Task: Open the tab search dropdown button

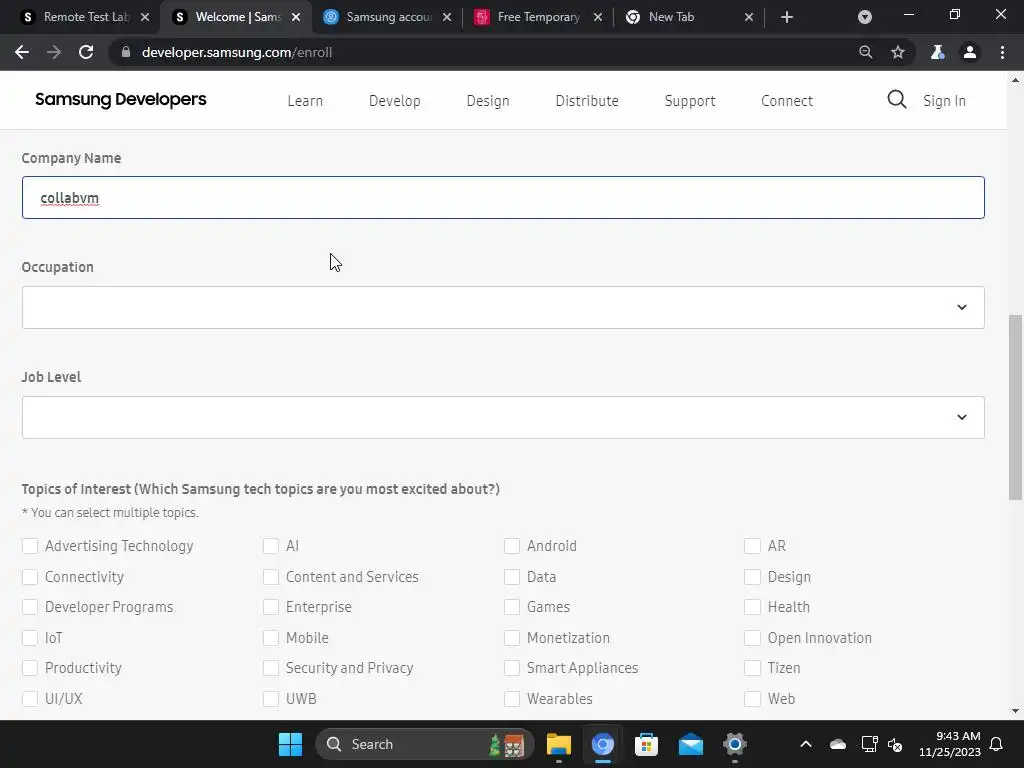Action: [x=865, y=17]
